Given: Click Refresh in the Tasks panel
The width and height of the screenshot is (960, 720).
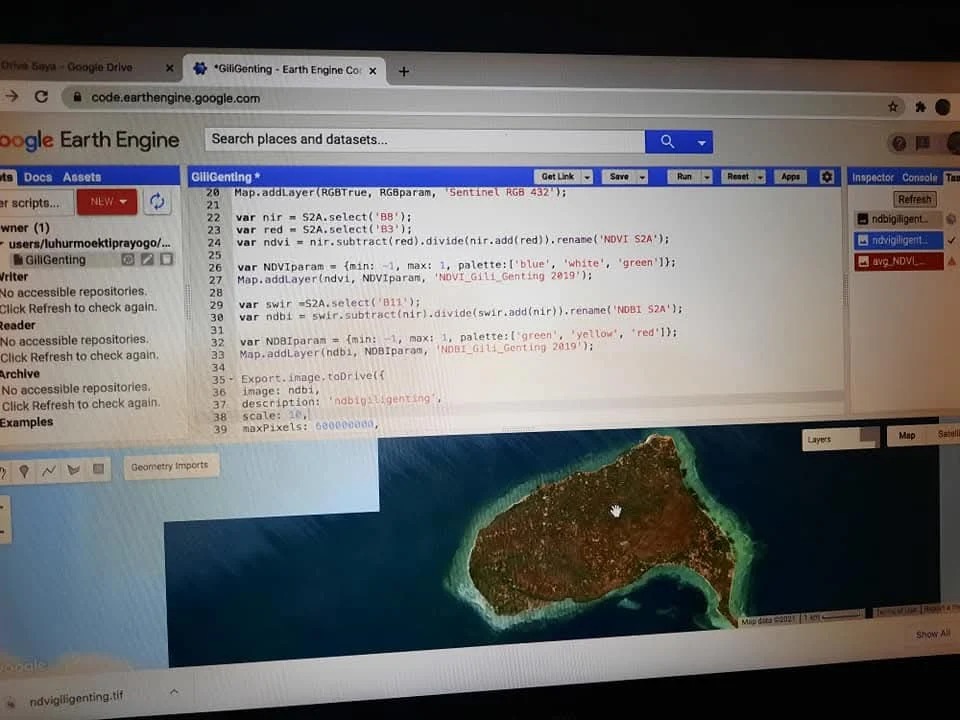Looking at the screenshot, I should [915, 200].
